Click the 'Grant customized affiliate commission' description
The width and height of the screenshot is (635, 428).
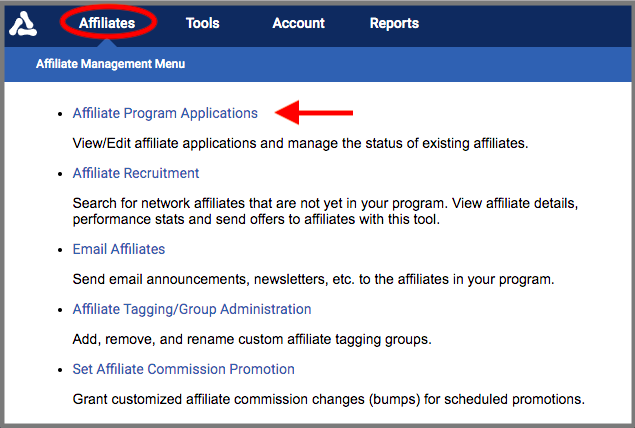pyautogui.click(x=328, y=399)
